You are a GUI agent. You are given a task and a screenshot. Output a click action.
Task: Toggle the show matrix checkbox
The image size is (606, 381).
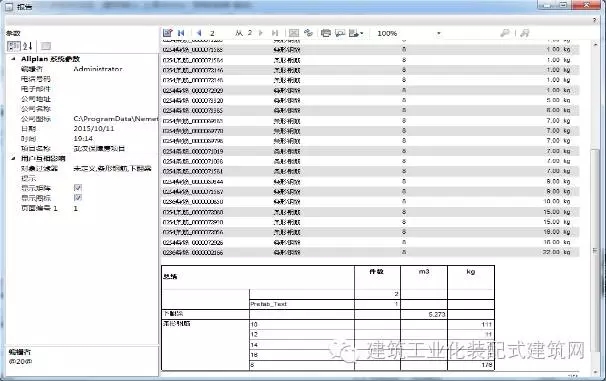pyautogui.click(x=78, y=188)
